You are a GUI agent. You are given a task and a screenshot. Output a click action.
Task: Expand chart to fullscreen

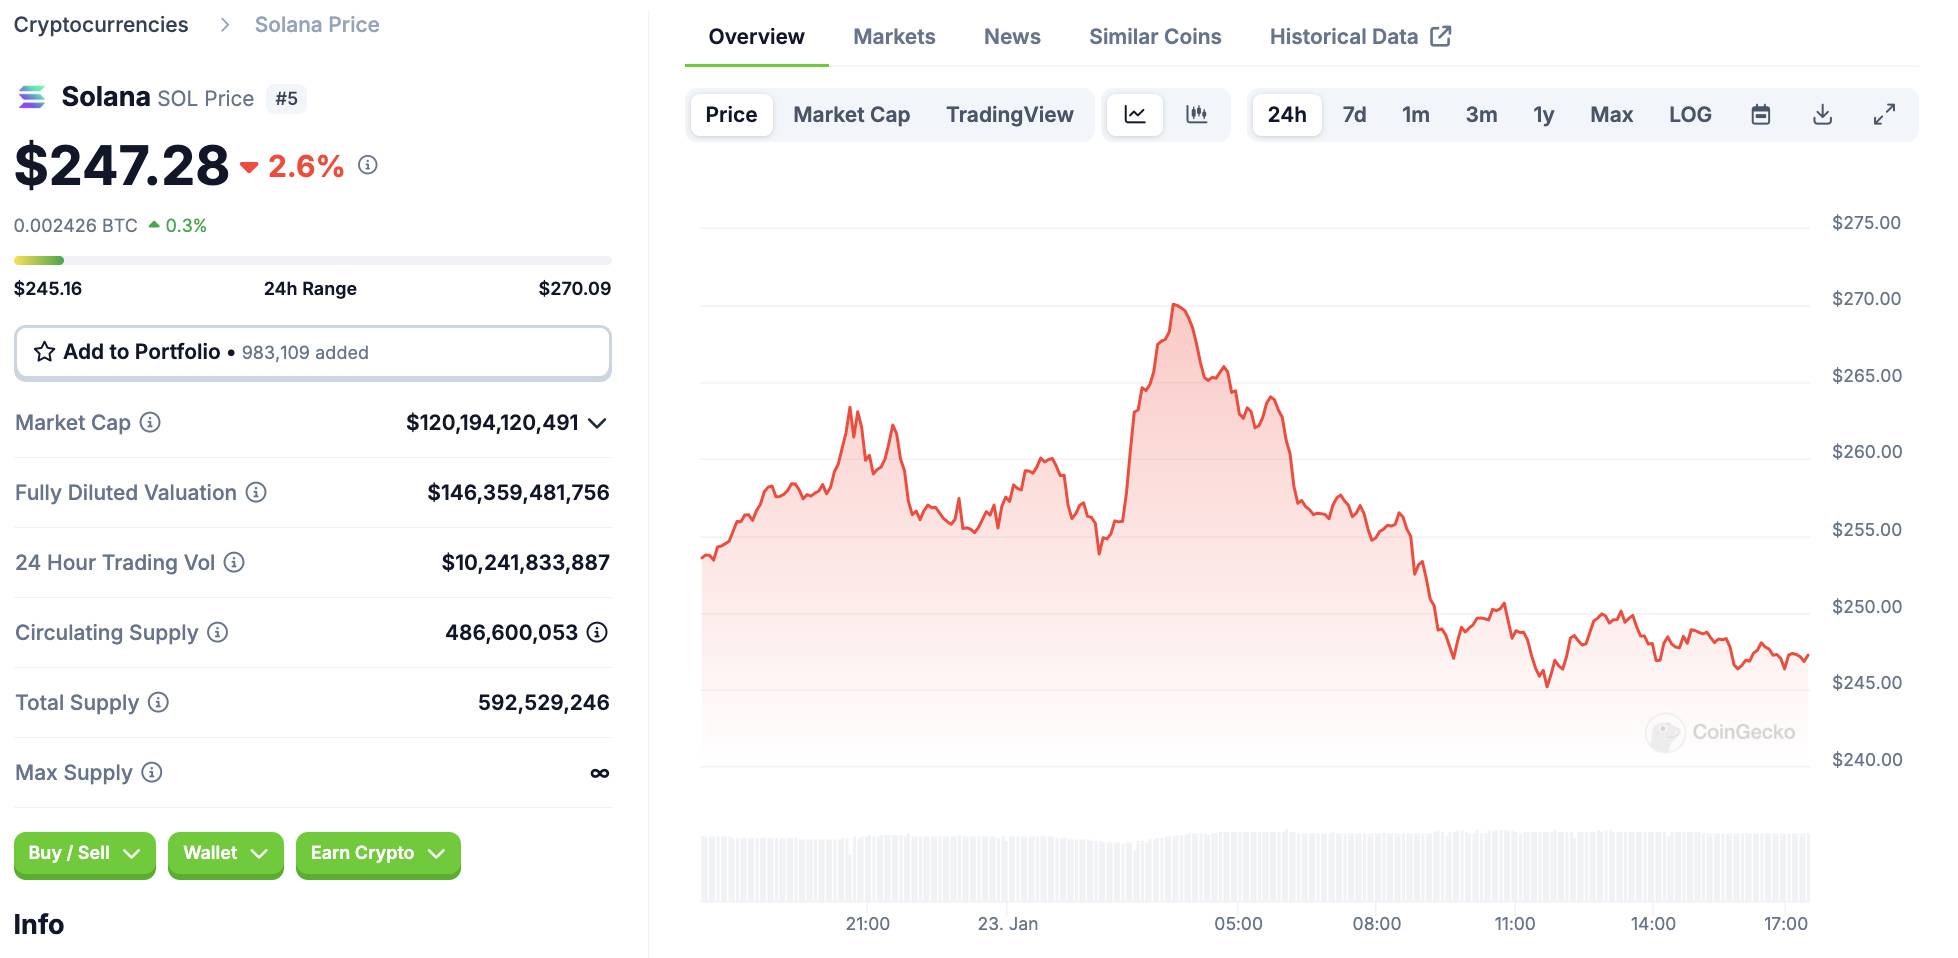tap(1884, 115)
